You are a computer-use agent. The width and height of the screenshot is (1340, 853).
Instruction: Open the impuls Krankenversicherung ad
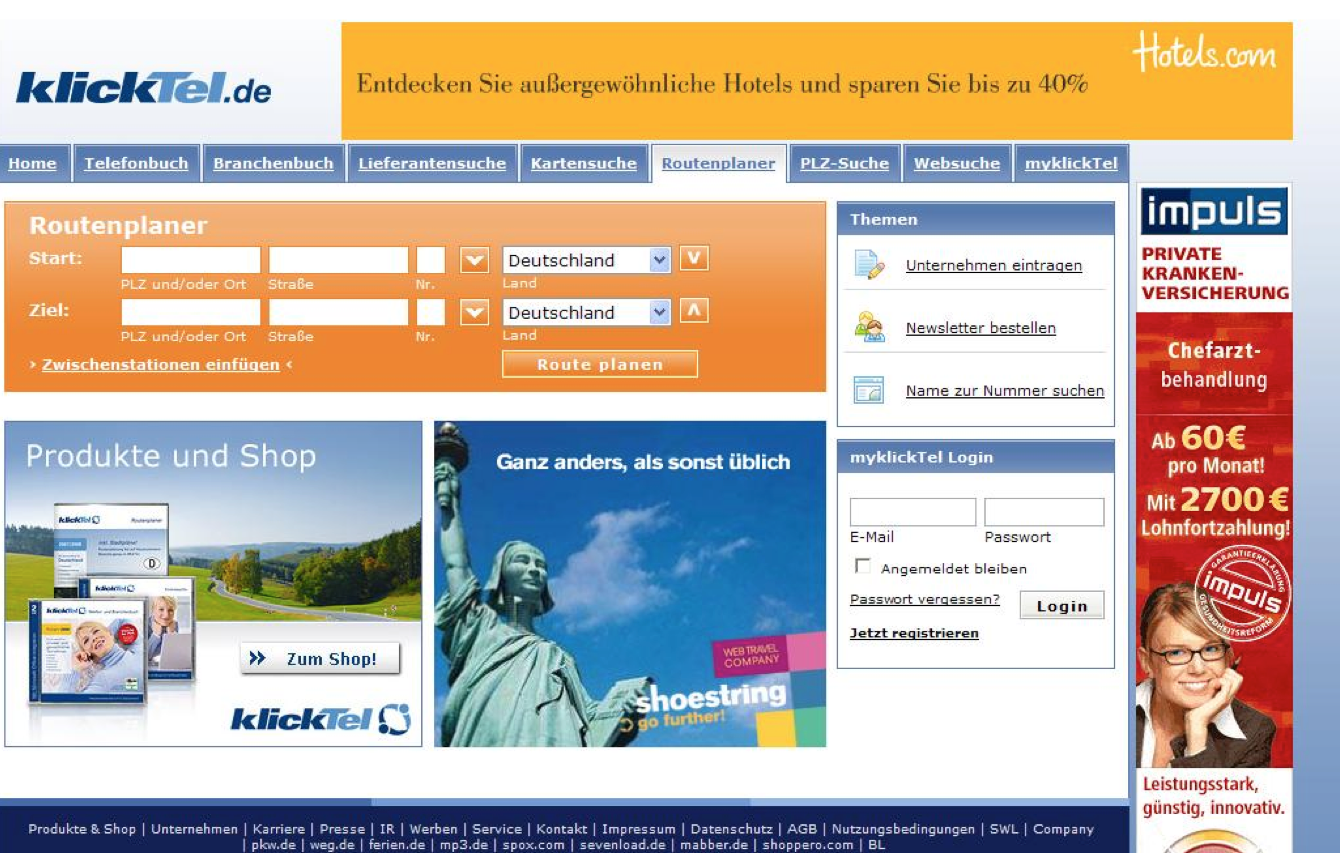pyautogui.click(x=1214, y=517)
